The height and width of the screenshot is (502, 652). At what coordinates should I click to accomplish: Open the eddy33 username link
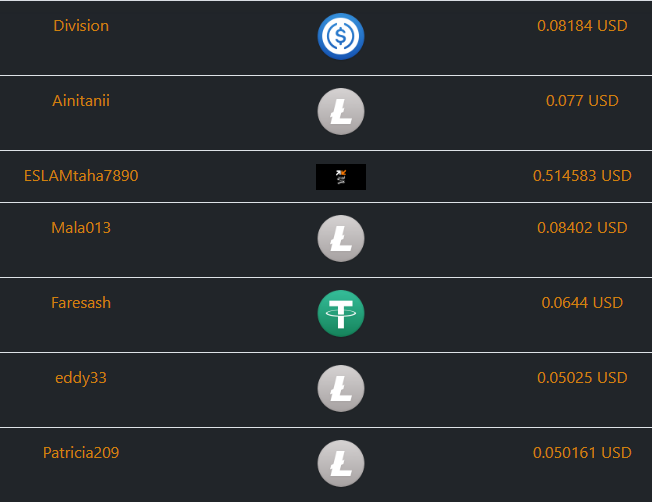tap(81, 378)
